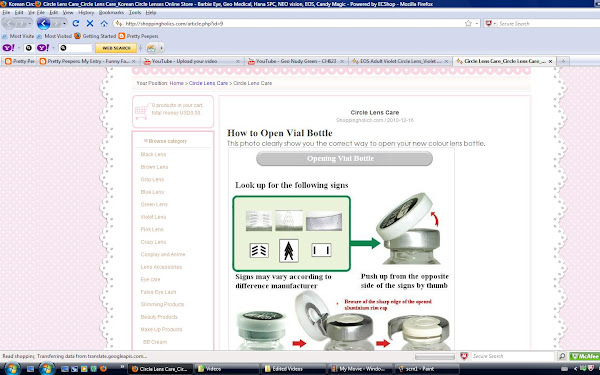Open a new tab with plus button
Image resolution: width=600 pixels, height=375 pixels.
click(563, 61)
